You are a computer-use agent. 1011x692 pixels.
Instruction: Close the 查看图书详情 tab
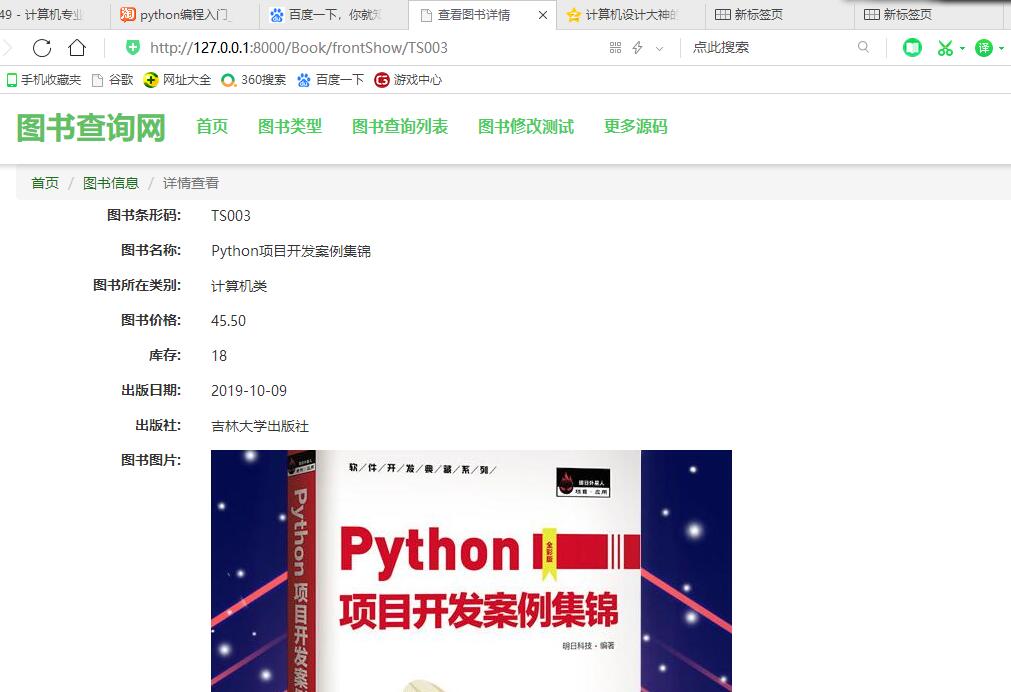click(x=543, y=15)
